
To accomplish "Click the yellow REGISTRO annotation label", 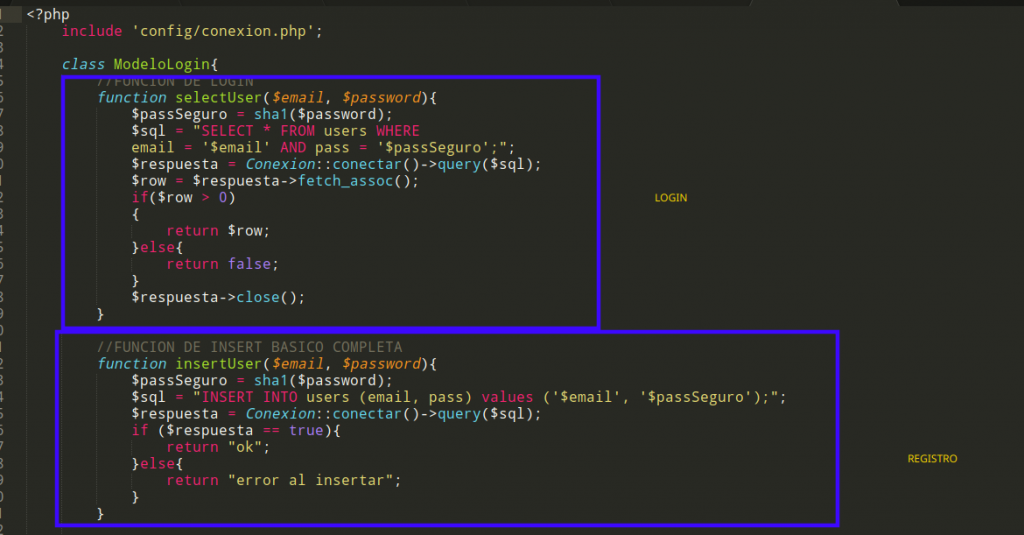I will pyautogui.click(x=932, y=459).
